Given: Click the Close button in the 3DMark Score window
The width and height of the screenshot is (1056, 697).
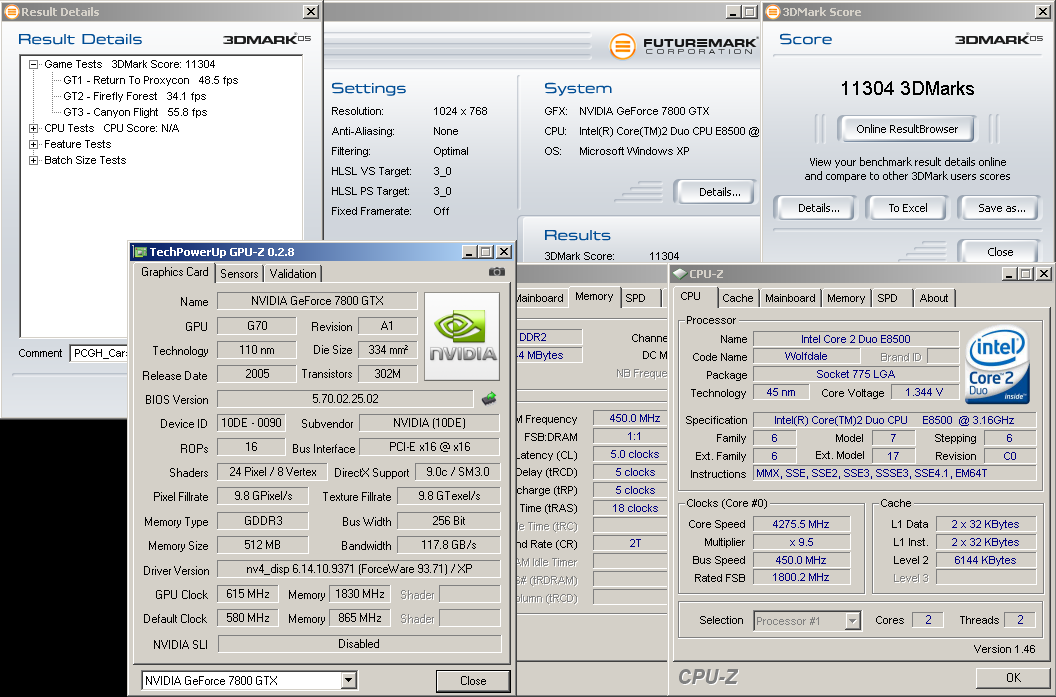Looking at the screenshot, I should [x=999, y=252].
